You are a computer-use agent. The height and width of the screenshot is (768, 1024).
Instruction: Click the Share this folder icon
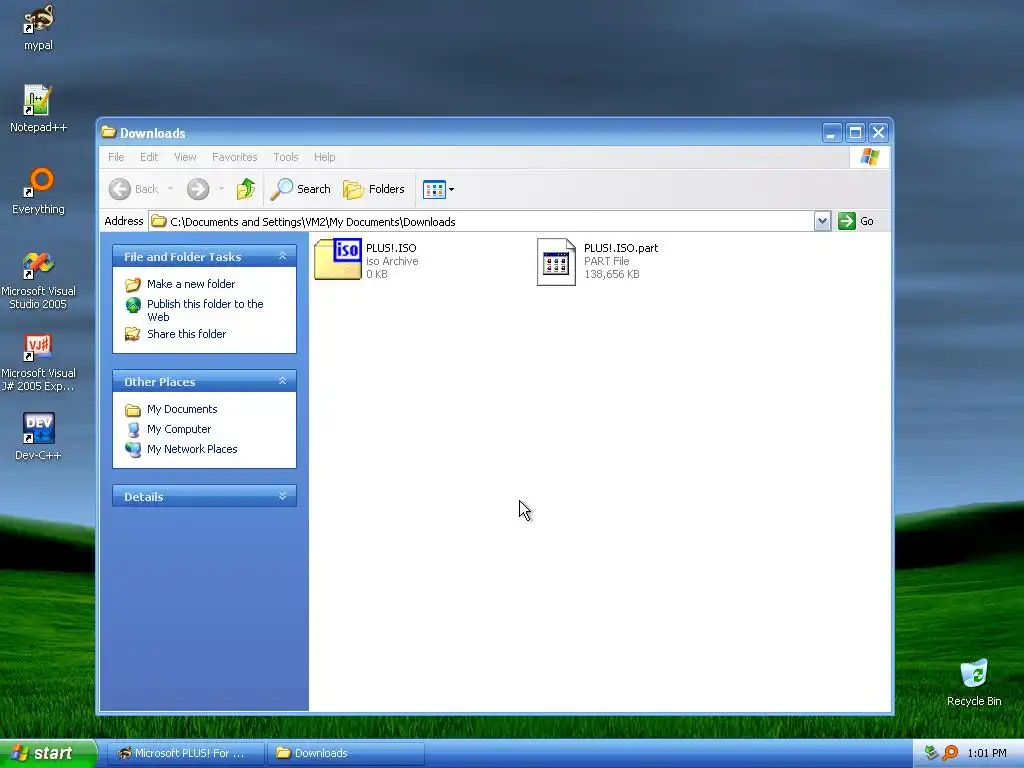point(133,334)
